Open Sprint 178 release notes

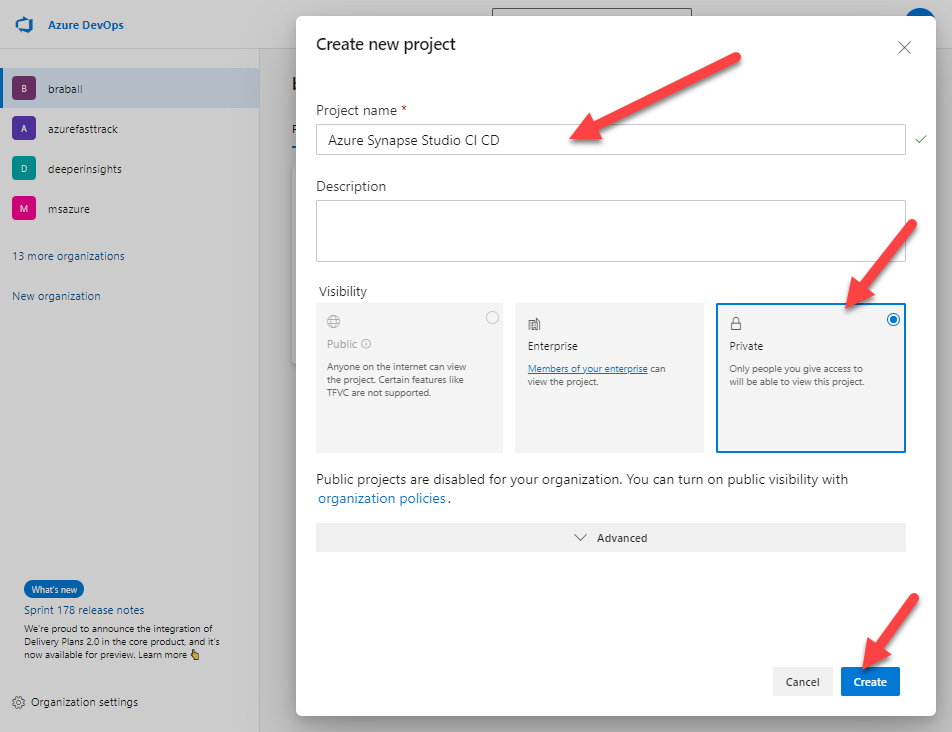(x=84, y=610)
